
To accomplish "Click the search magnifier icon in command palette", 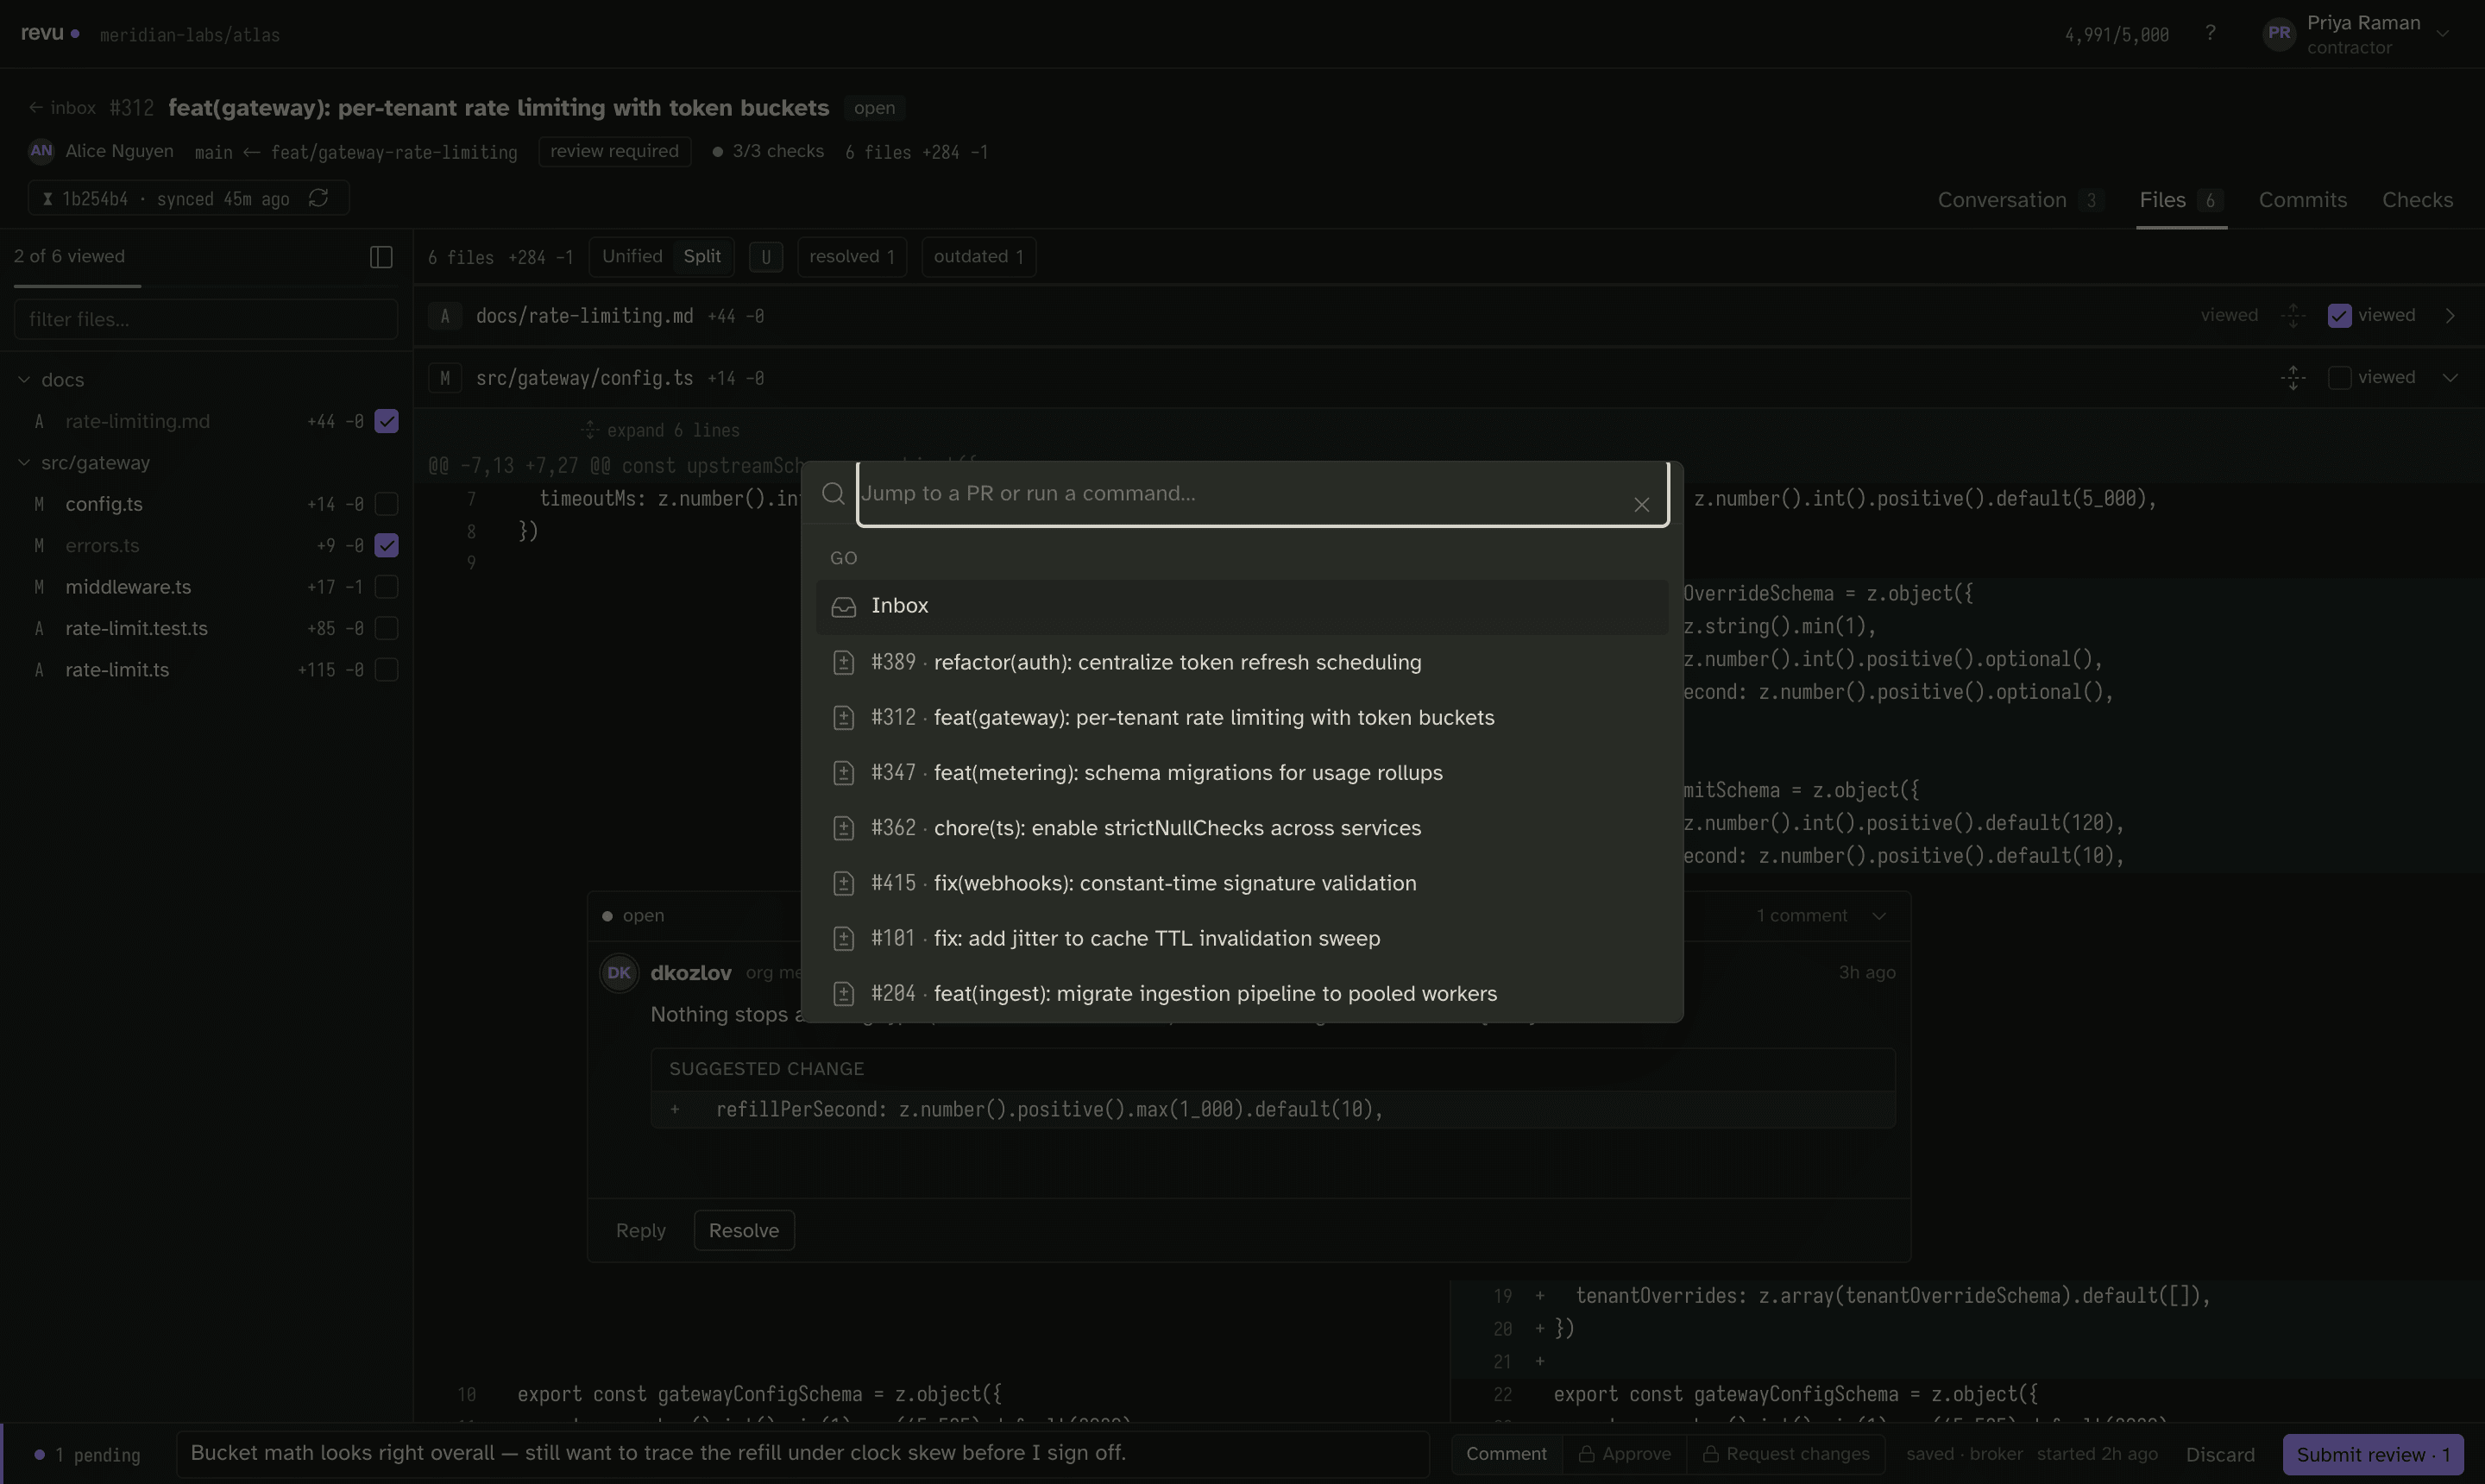I will pyautogui.click(x=833, y=493).
